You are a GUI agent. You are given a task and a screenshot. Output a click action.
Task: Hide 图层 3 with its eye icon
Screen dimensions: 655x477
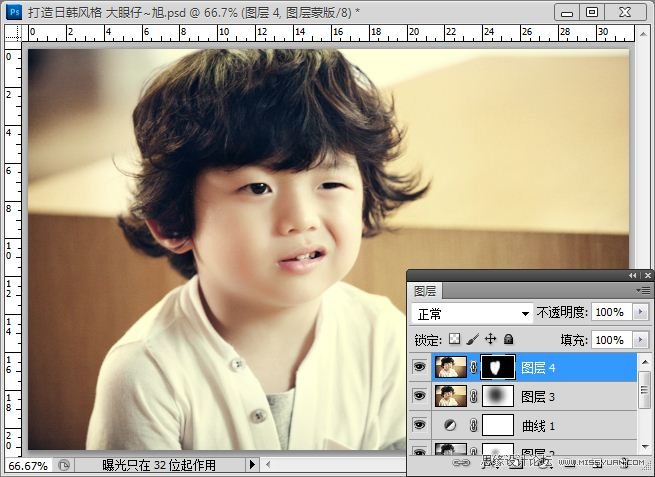click(419, 396)
